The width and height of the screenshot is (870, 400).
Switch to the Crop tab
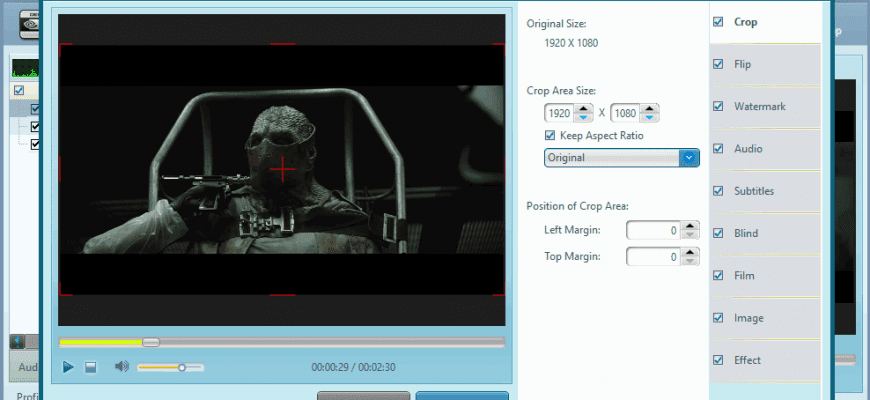coord(765,22)
